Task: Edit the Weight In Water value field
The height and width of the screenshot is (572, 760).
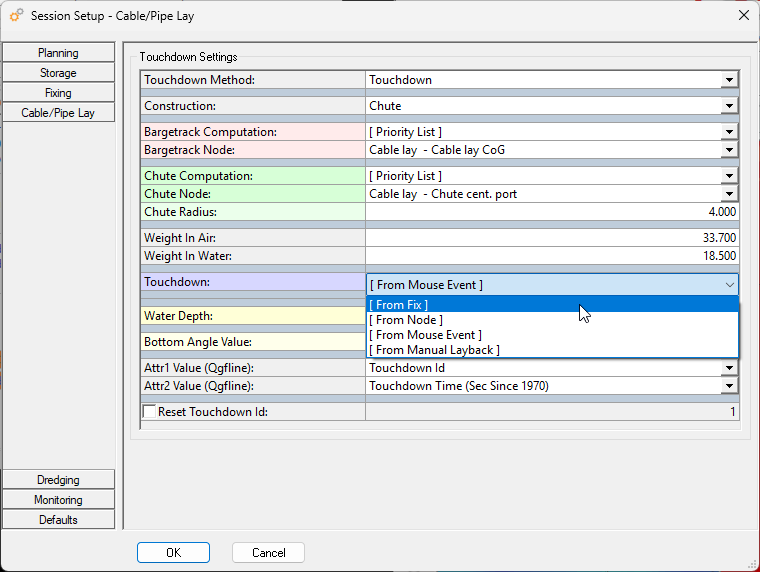Action: point(551,257)
